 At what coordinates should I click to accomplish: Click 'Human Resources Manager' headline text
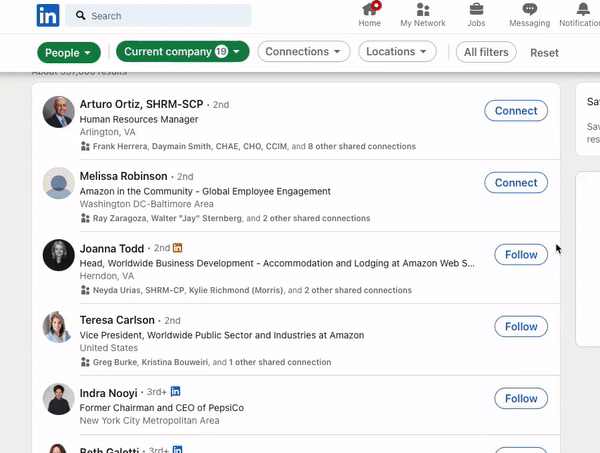tap(139, 119)
